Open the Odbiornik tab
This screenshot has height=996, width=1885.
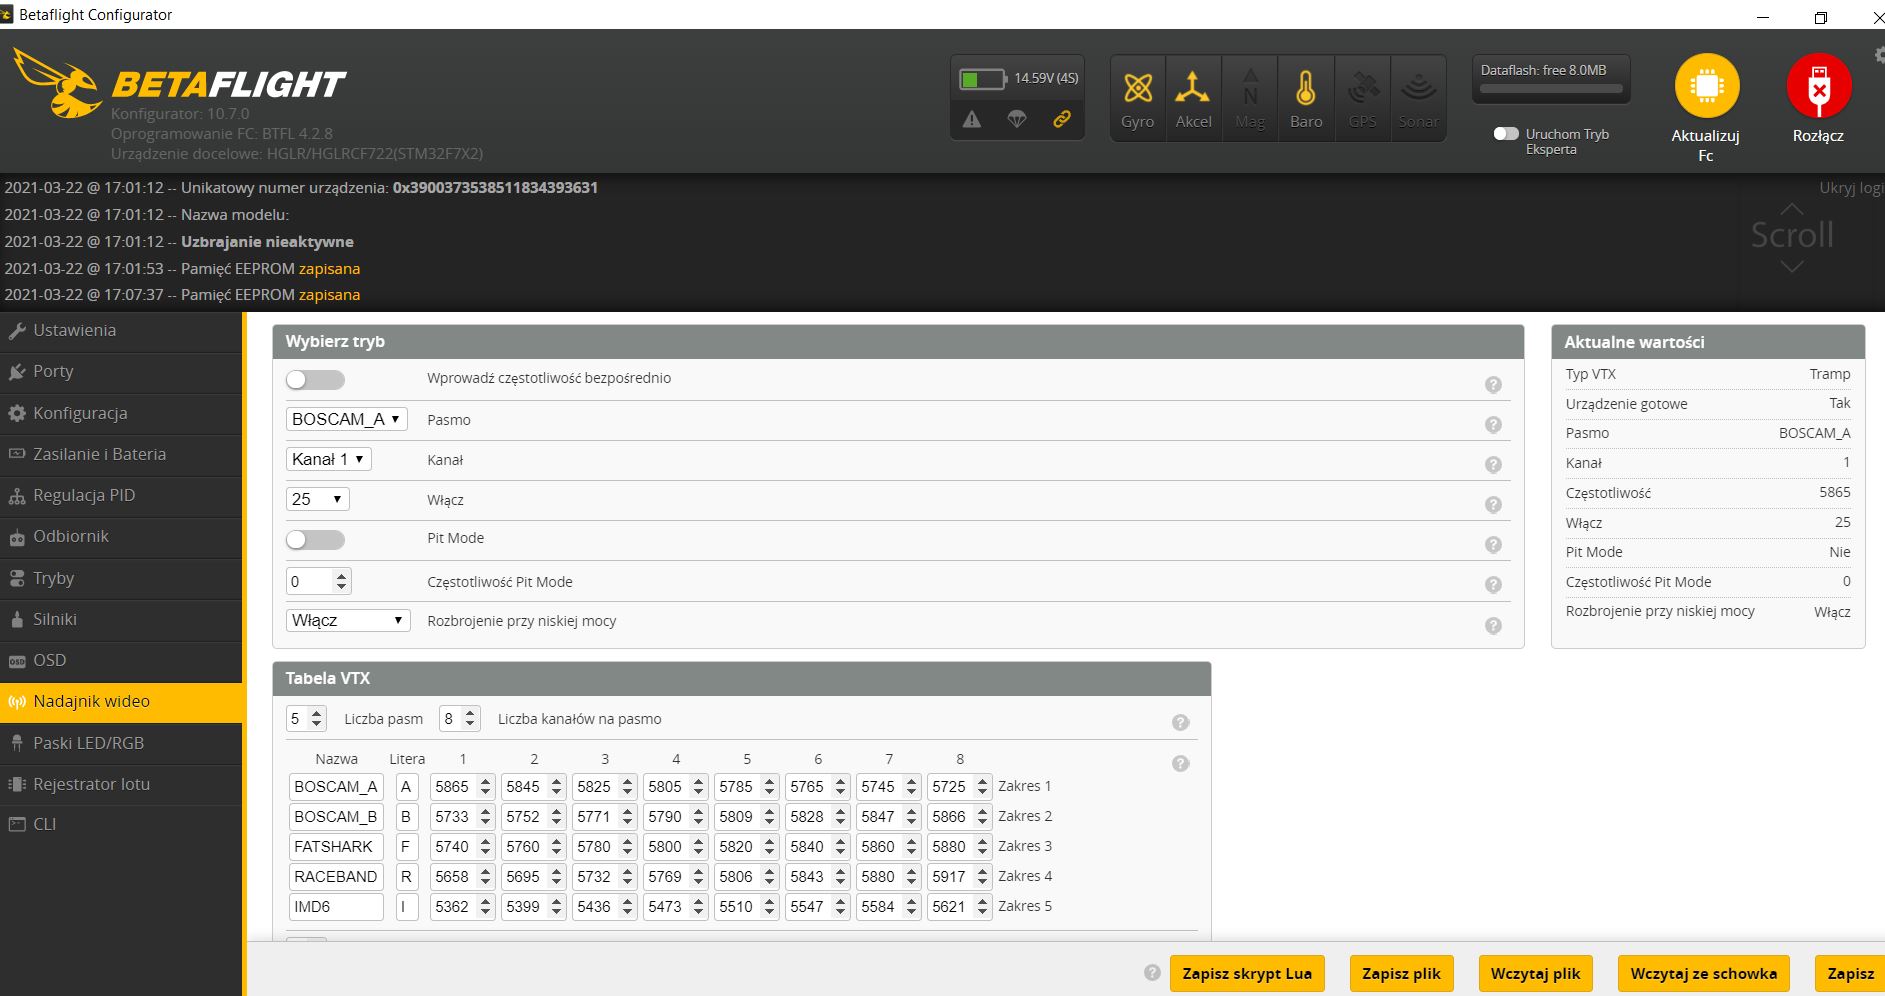click(x=121, y=537)
